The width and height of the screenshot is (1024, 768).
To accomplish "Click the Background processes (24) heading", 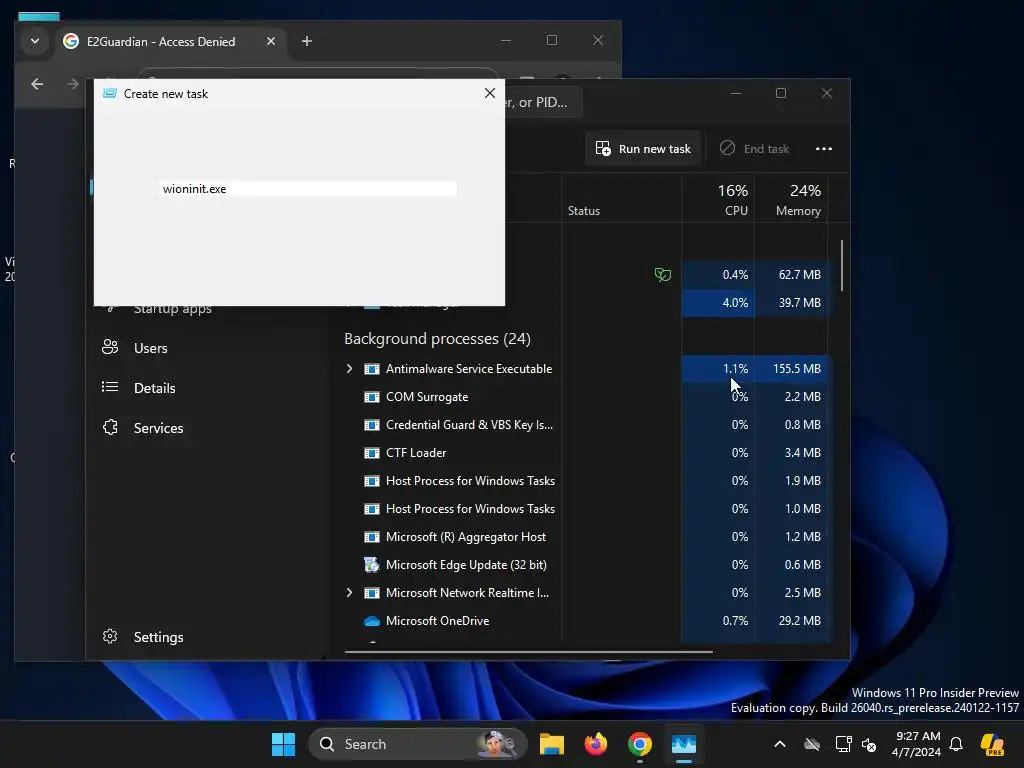I will (x=437, y=339).
